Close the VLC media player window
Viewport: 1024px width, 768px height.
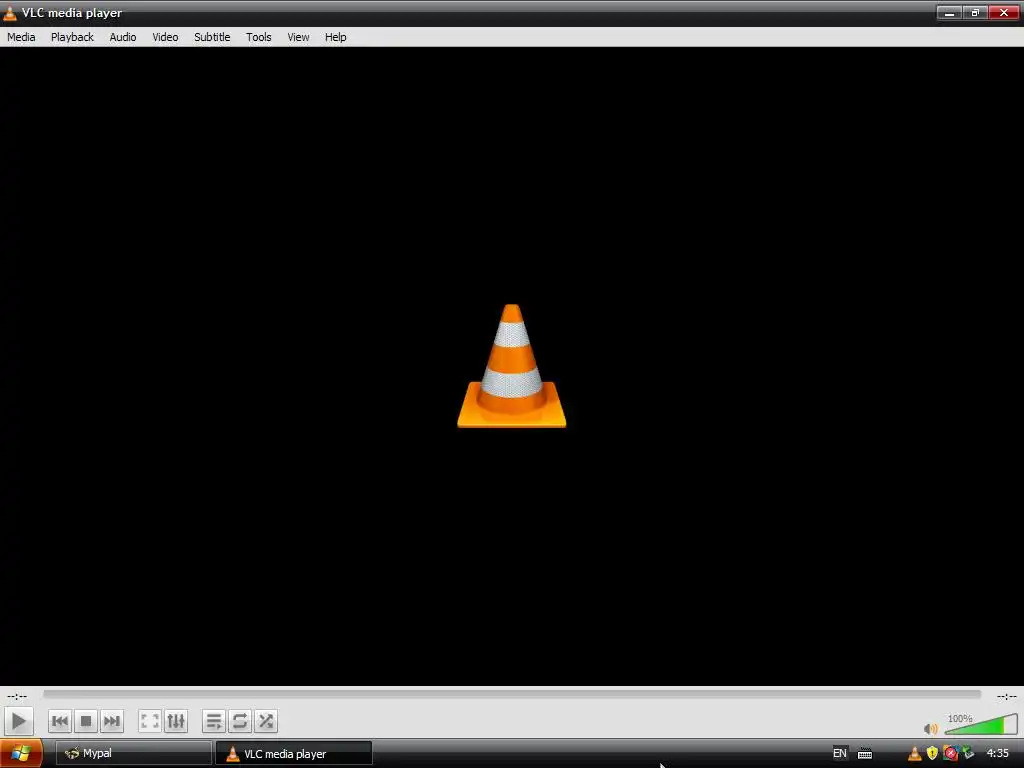click(1004, 12)
